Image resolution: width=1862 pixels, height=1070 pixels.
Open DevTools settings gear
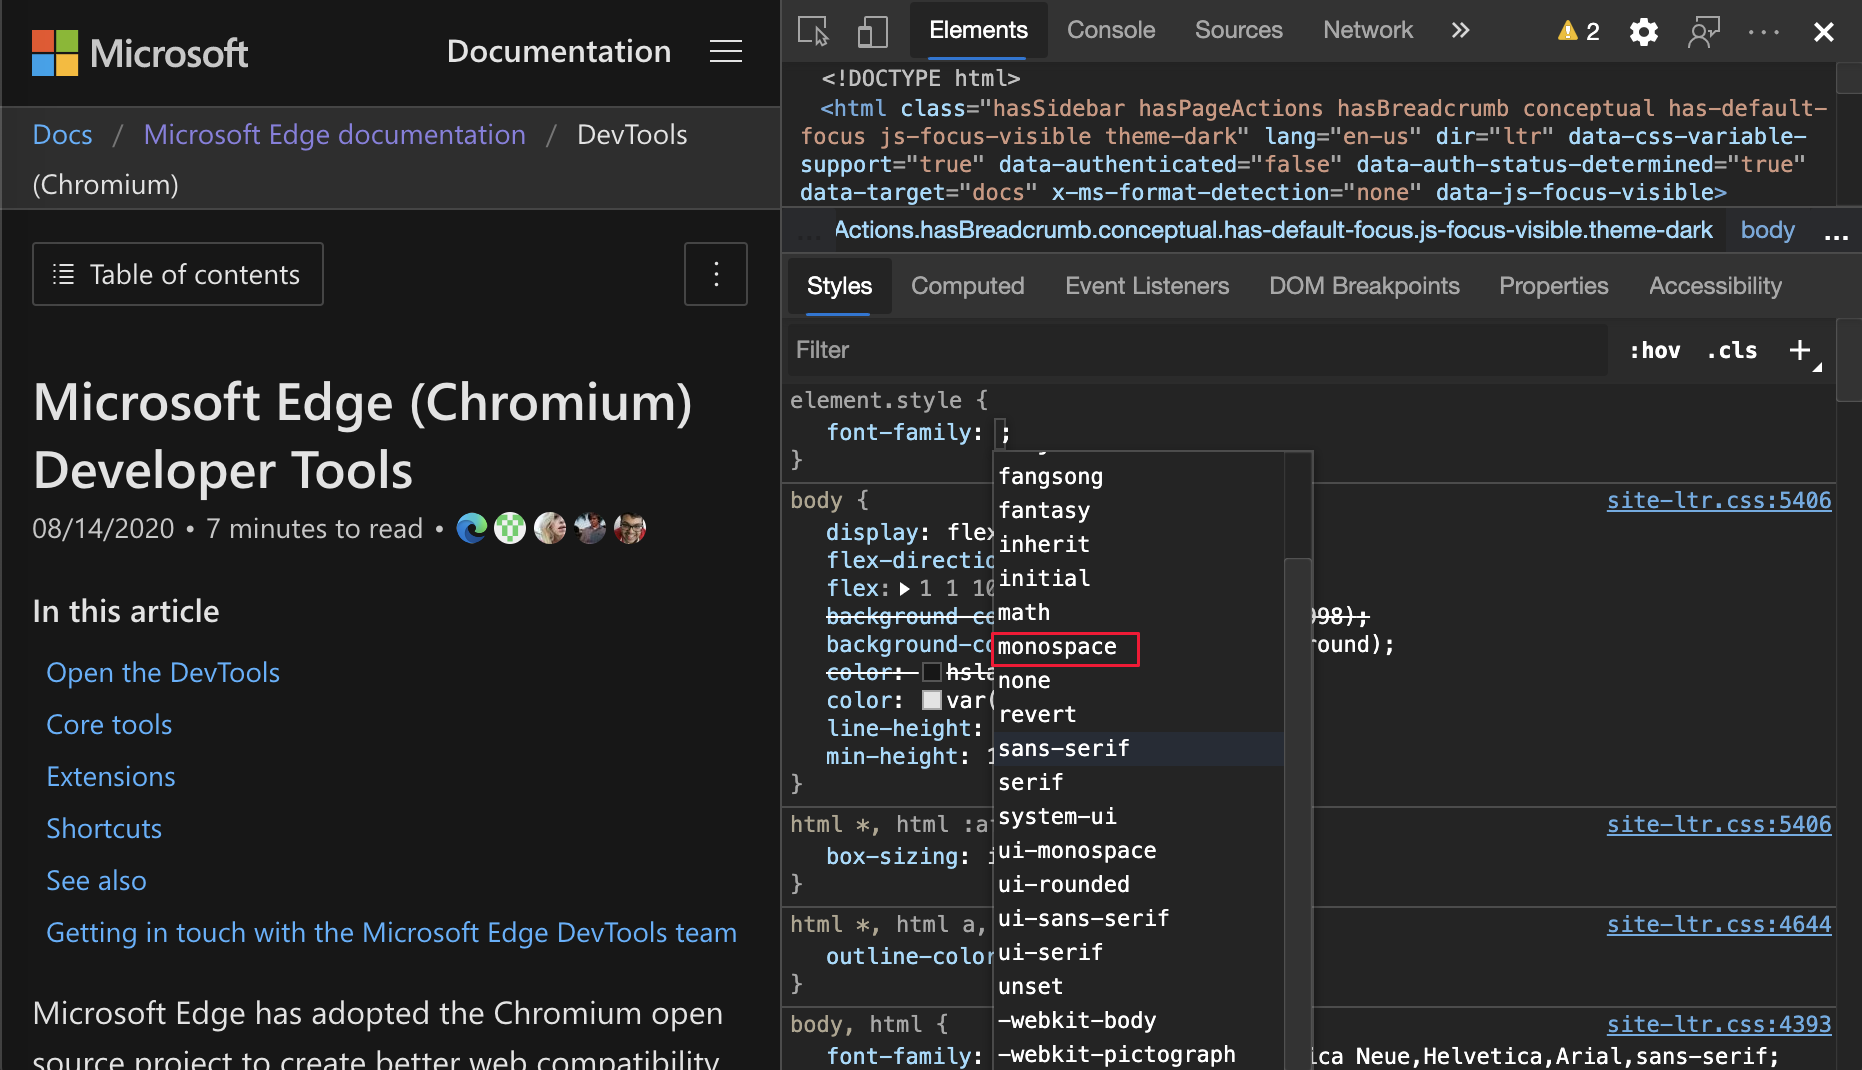1643,32
